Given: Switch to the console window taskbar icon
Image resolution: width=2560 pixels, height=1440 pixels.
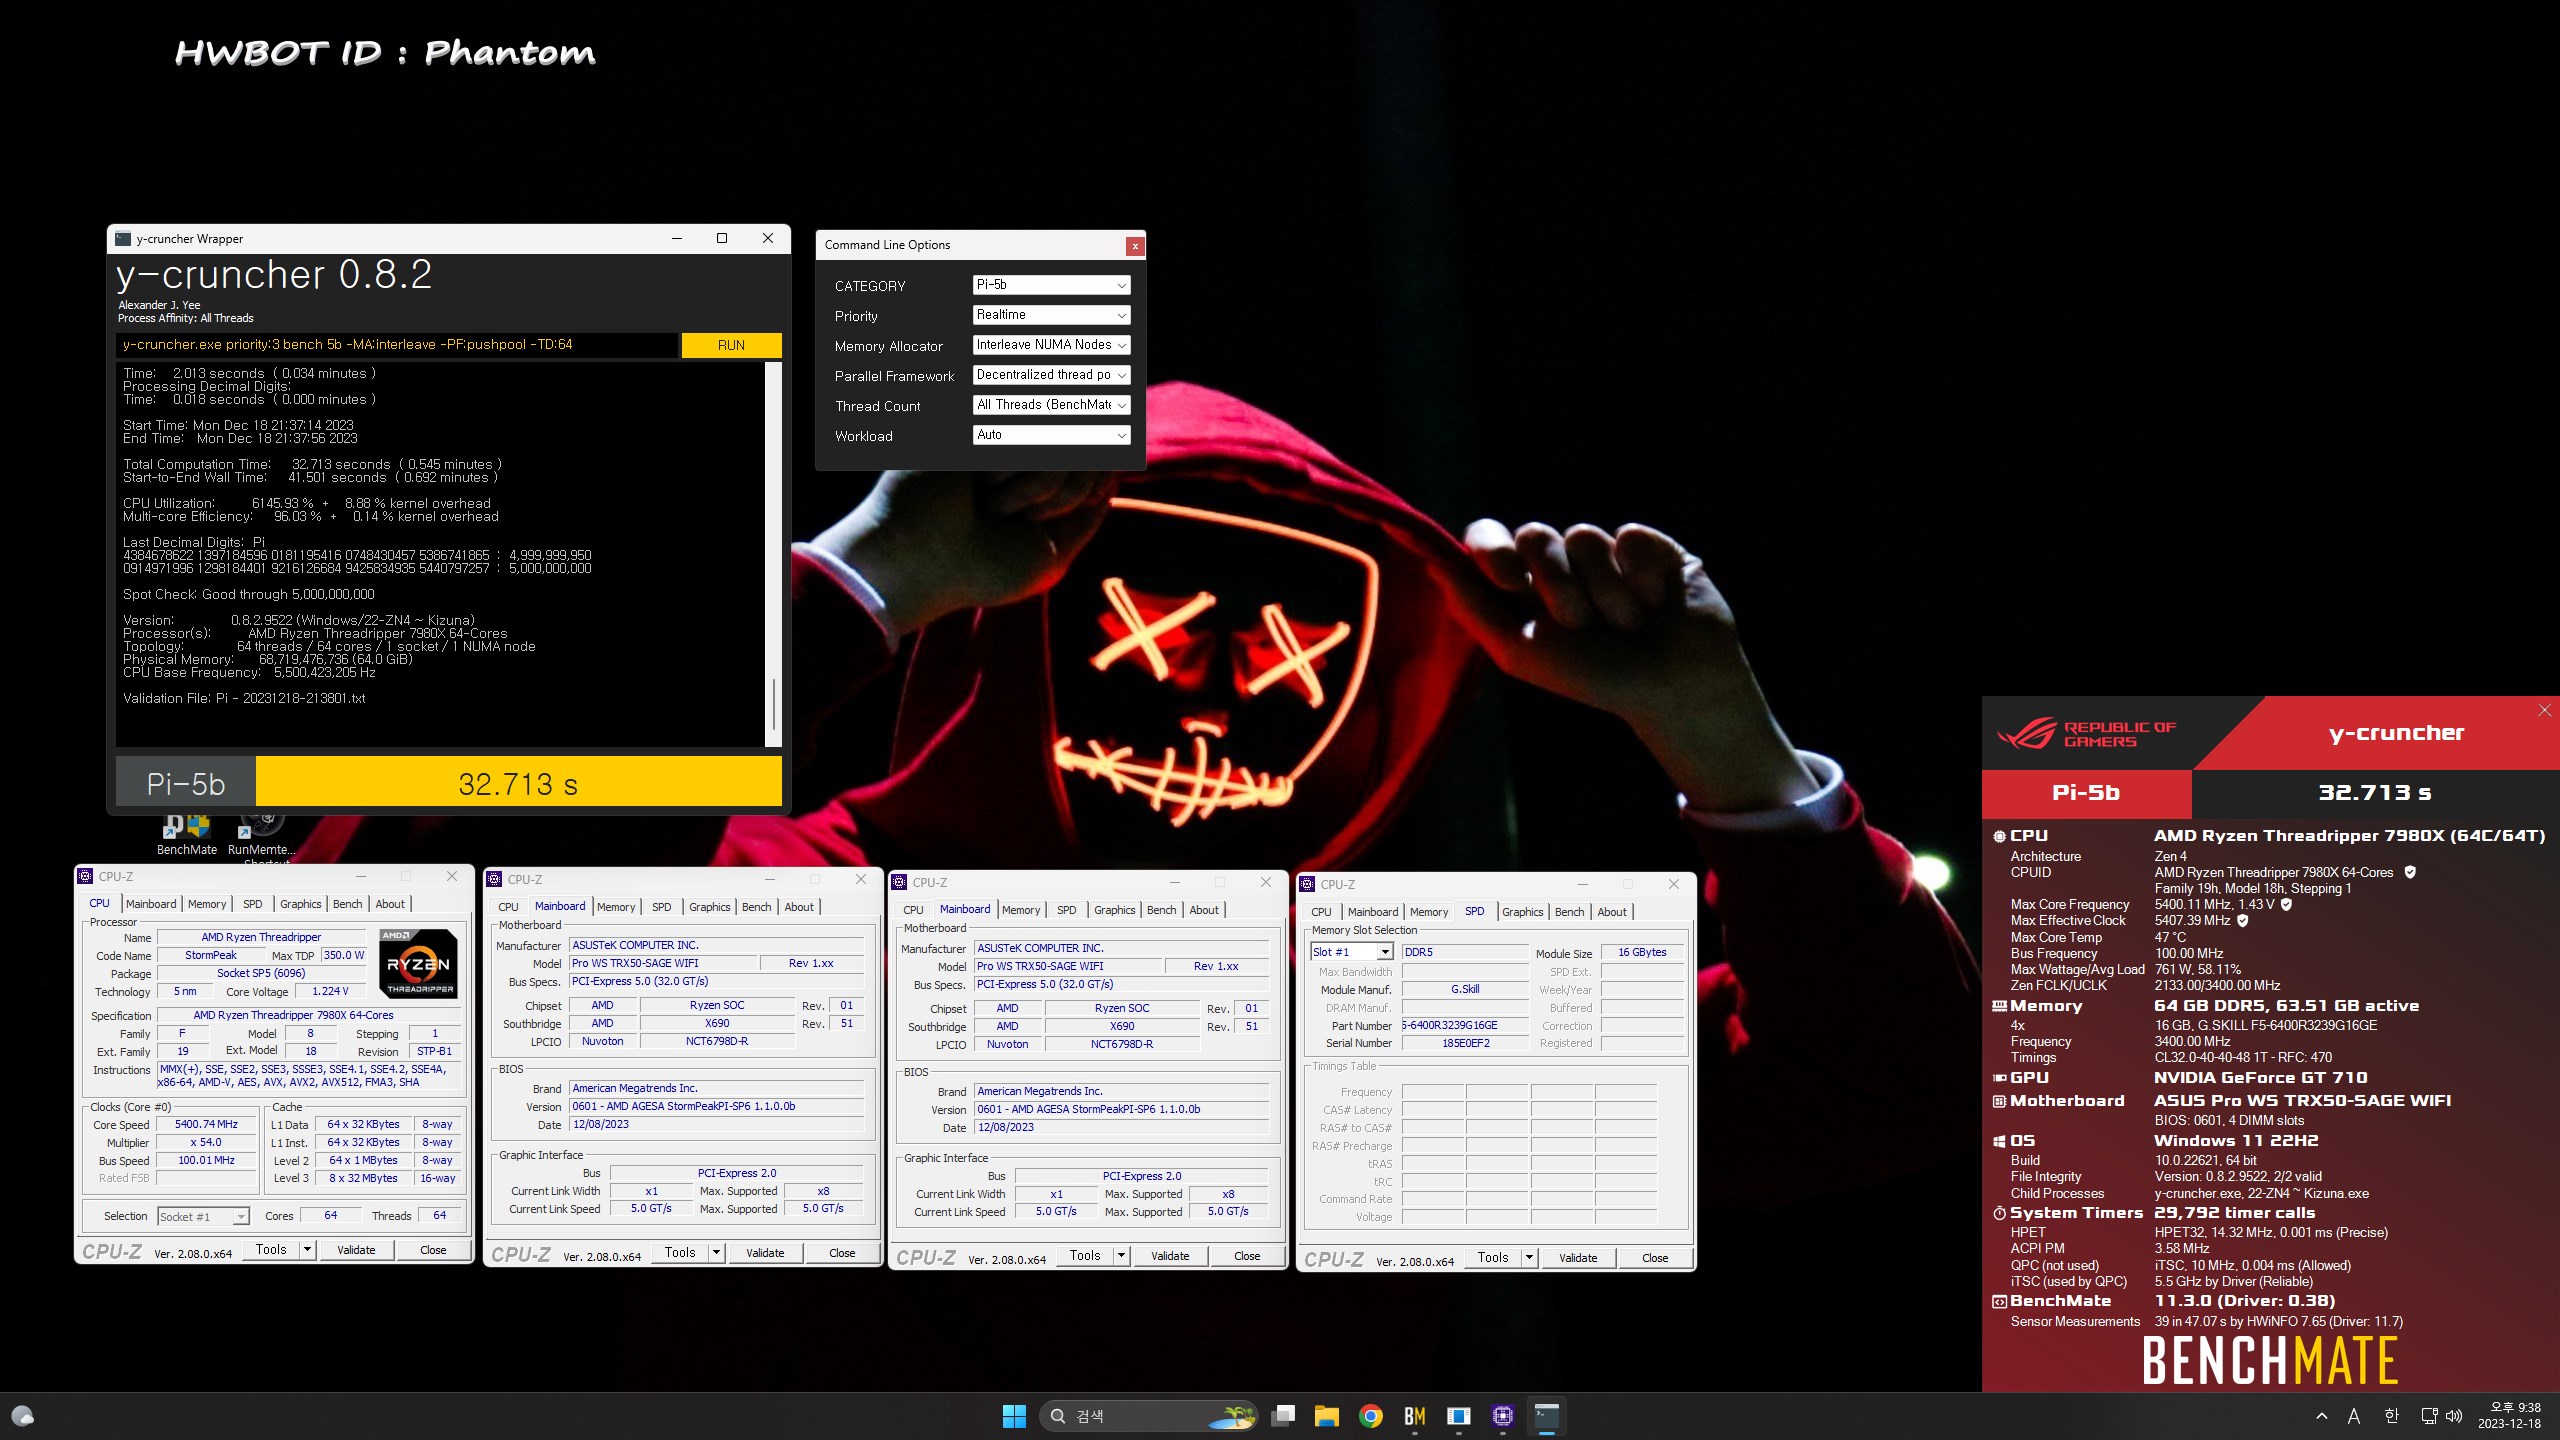Looking at the screenshot, I should 1546,1416.
